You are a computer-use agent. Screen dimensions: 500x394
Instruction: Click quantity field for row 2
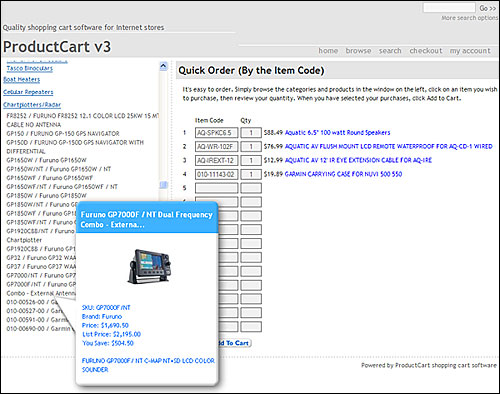[251, 147]
